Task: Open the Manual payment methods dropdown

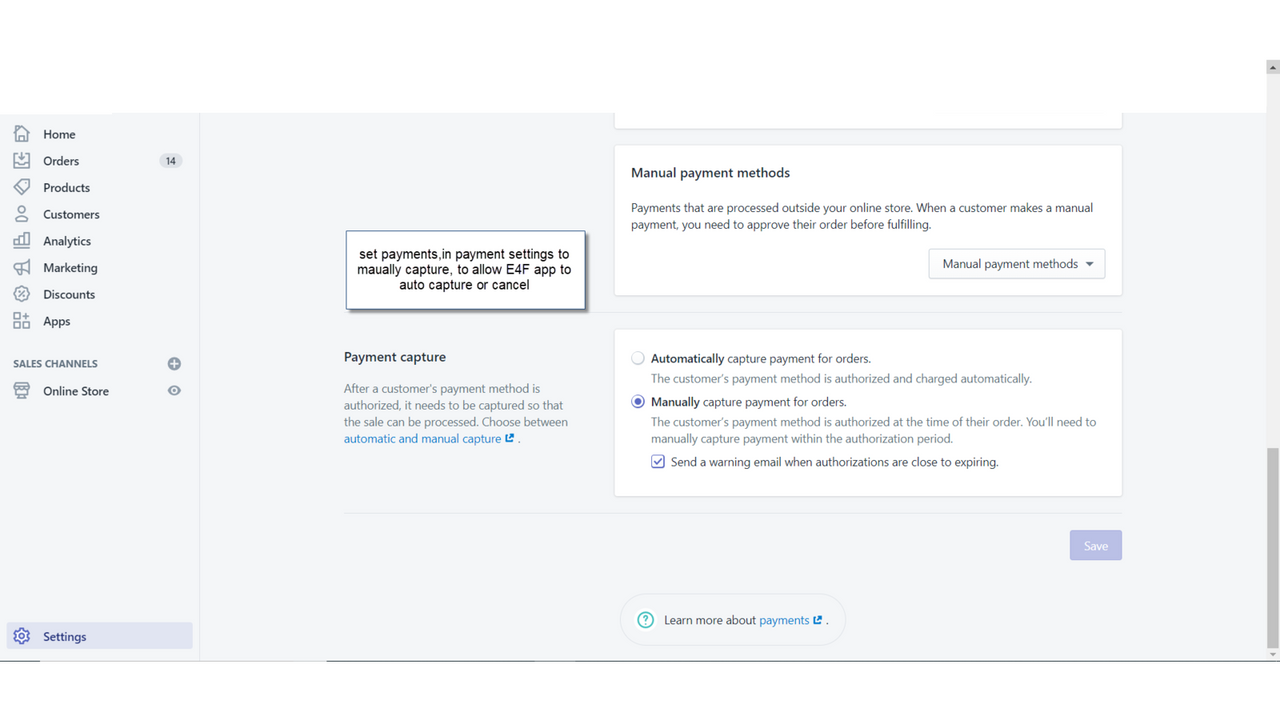Action: tap(1016, 263)
